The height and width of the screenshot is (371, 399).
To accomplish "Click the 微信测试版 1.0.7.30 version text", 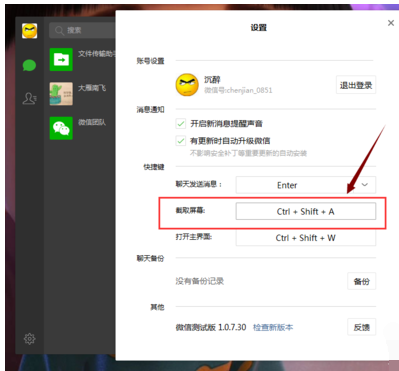I will [211, 327].
